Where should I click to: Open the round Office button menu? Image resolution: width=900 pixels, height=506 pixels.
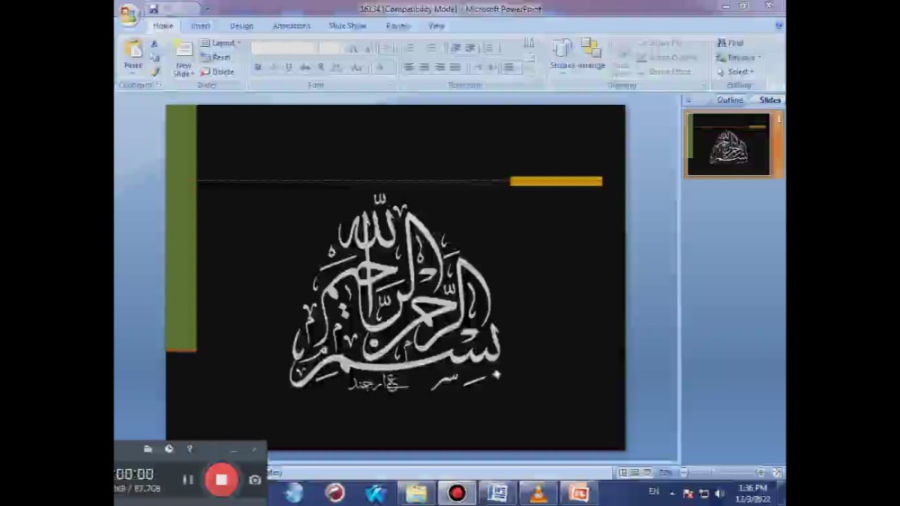click(129, 14)
